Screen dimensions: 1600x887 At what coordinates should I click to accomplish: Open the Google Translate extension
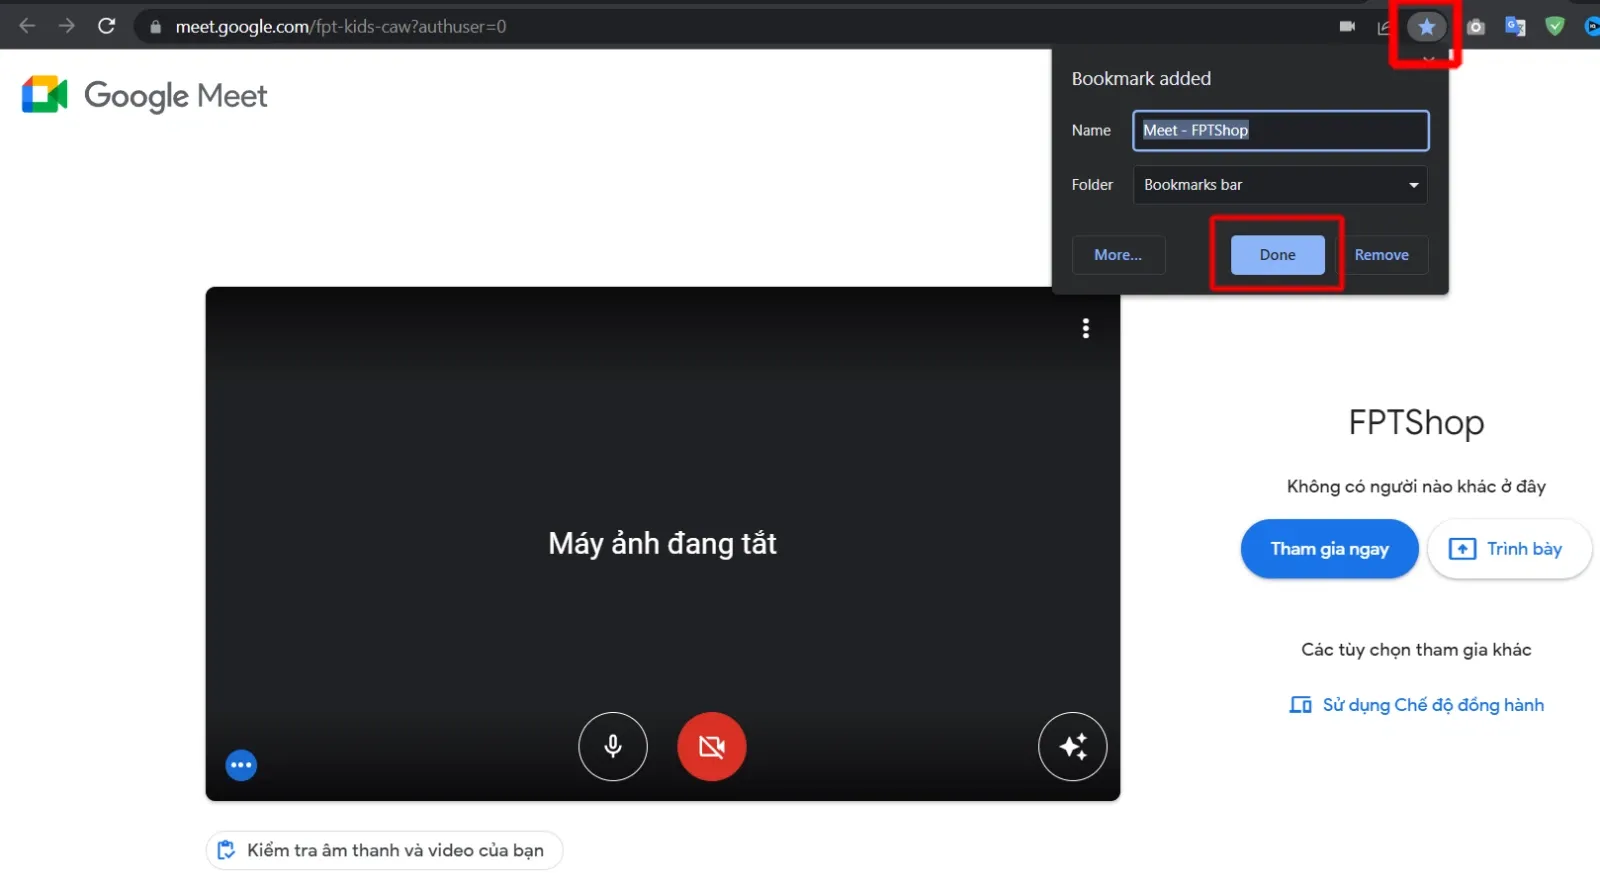tap(1515, 27)
